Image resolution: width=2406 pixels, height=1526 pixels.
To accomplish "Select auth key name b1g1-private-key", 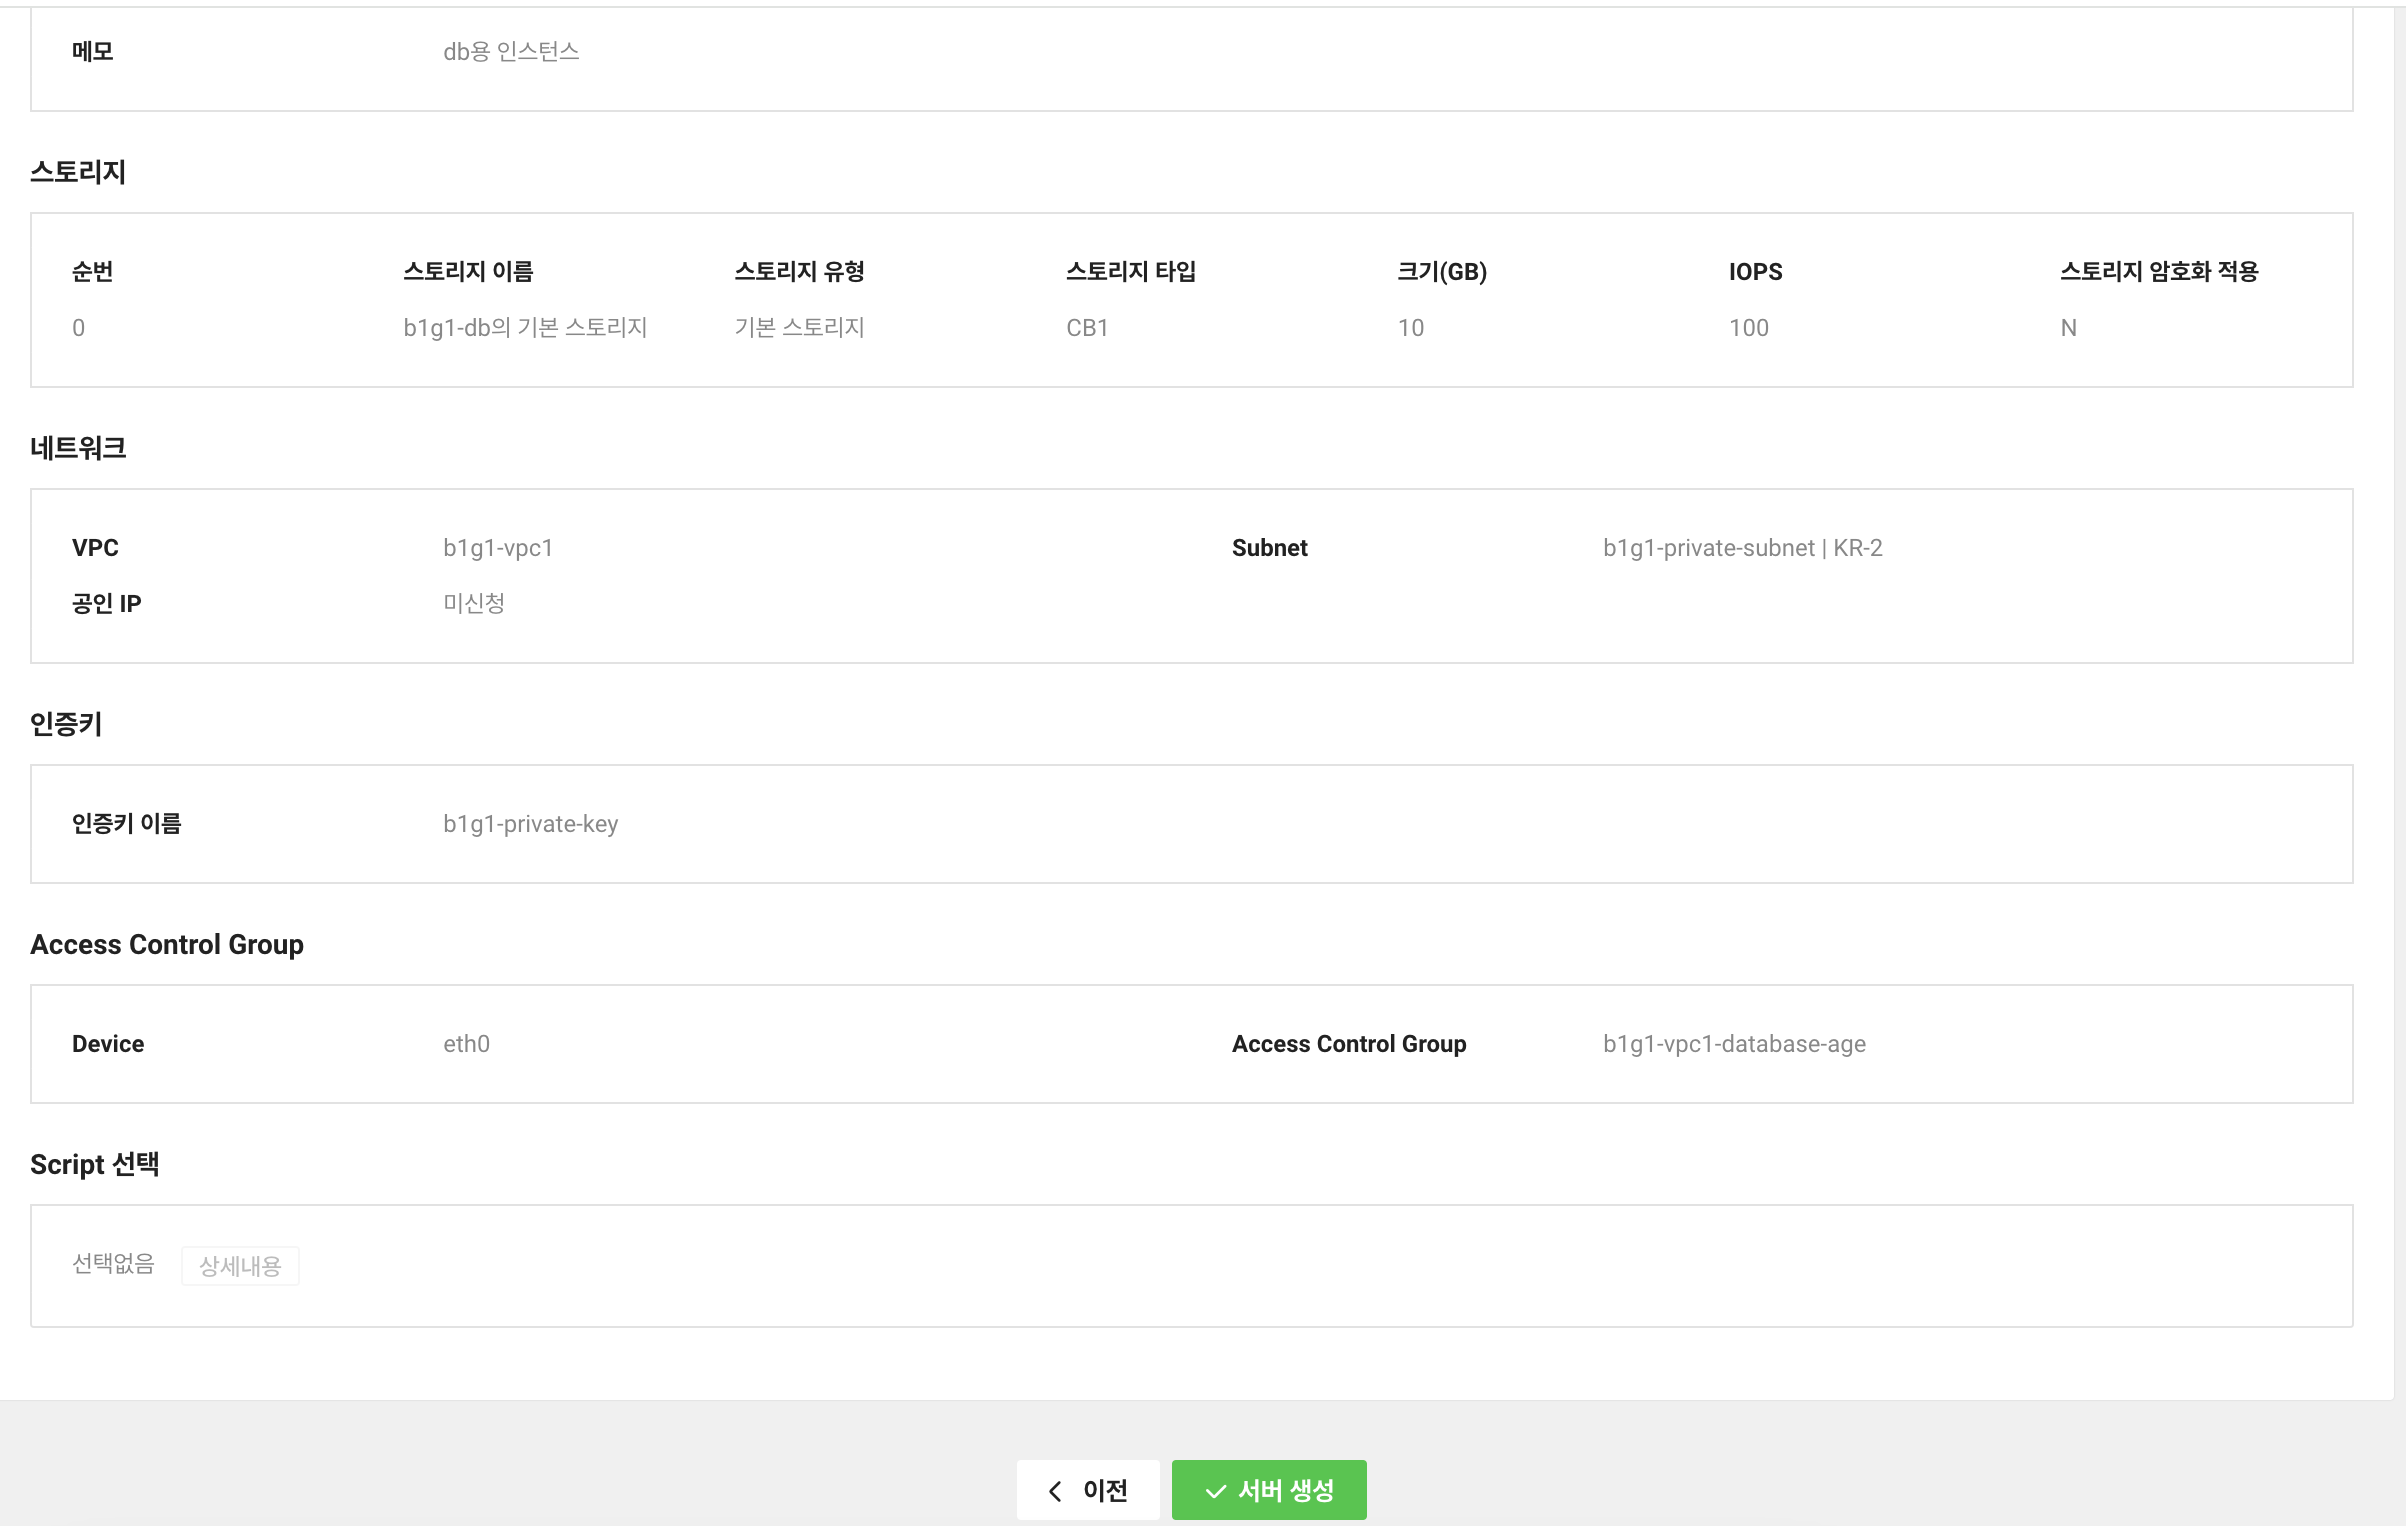I will (531, 824).
